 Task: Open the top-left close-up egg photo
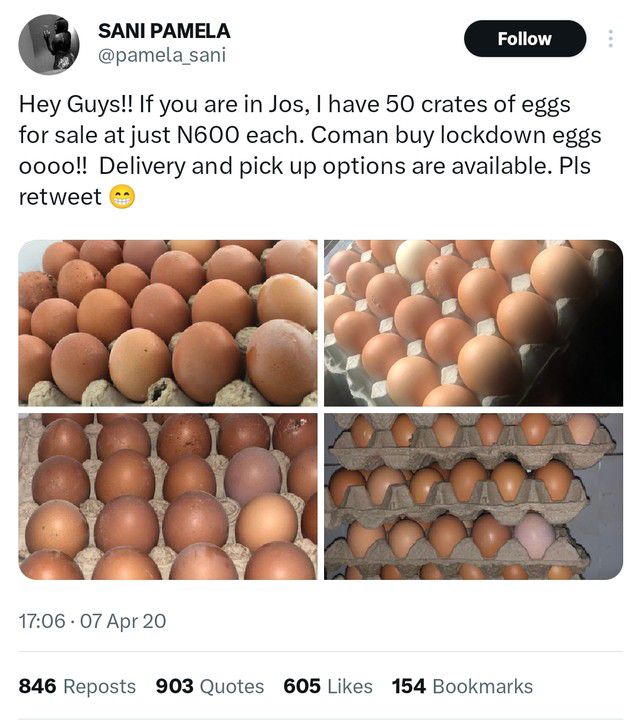coord(168,322)
